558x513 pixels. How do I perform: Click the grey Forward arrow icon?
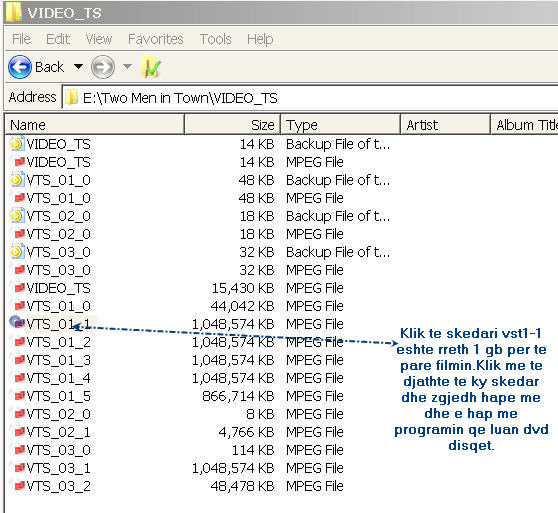coord(103,67)
